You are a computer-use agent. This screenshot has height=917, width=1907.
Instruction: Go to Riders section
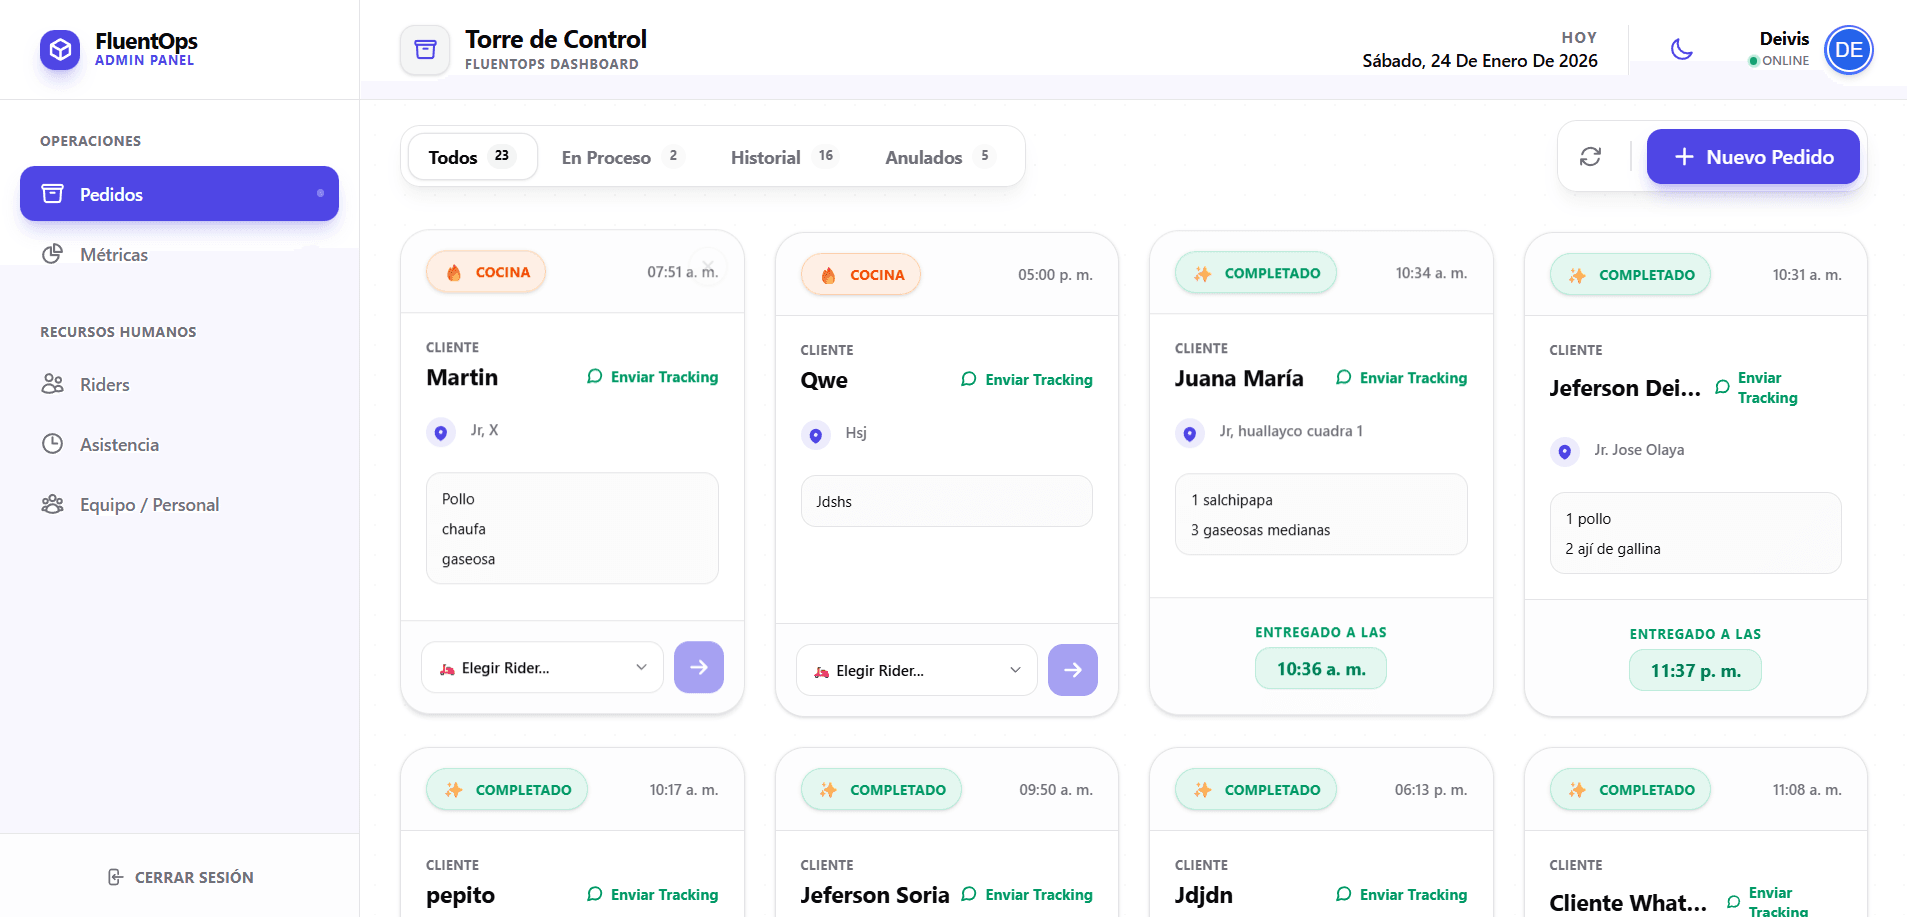pos(104,385)
